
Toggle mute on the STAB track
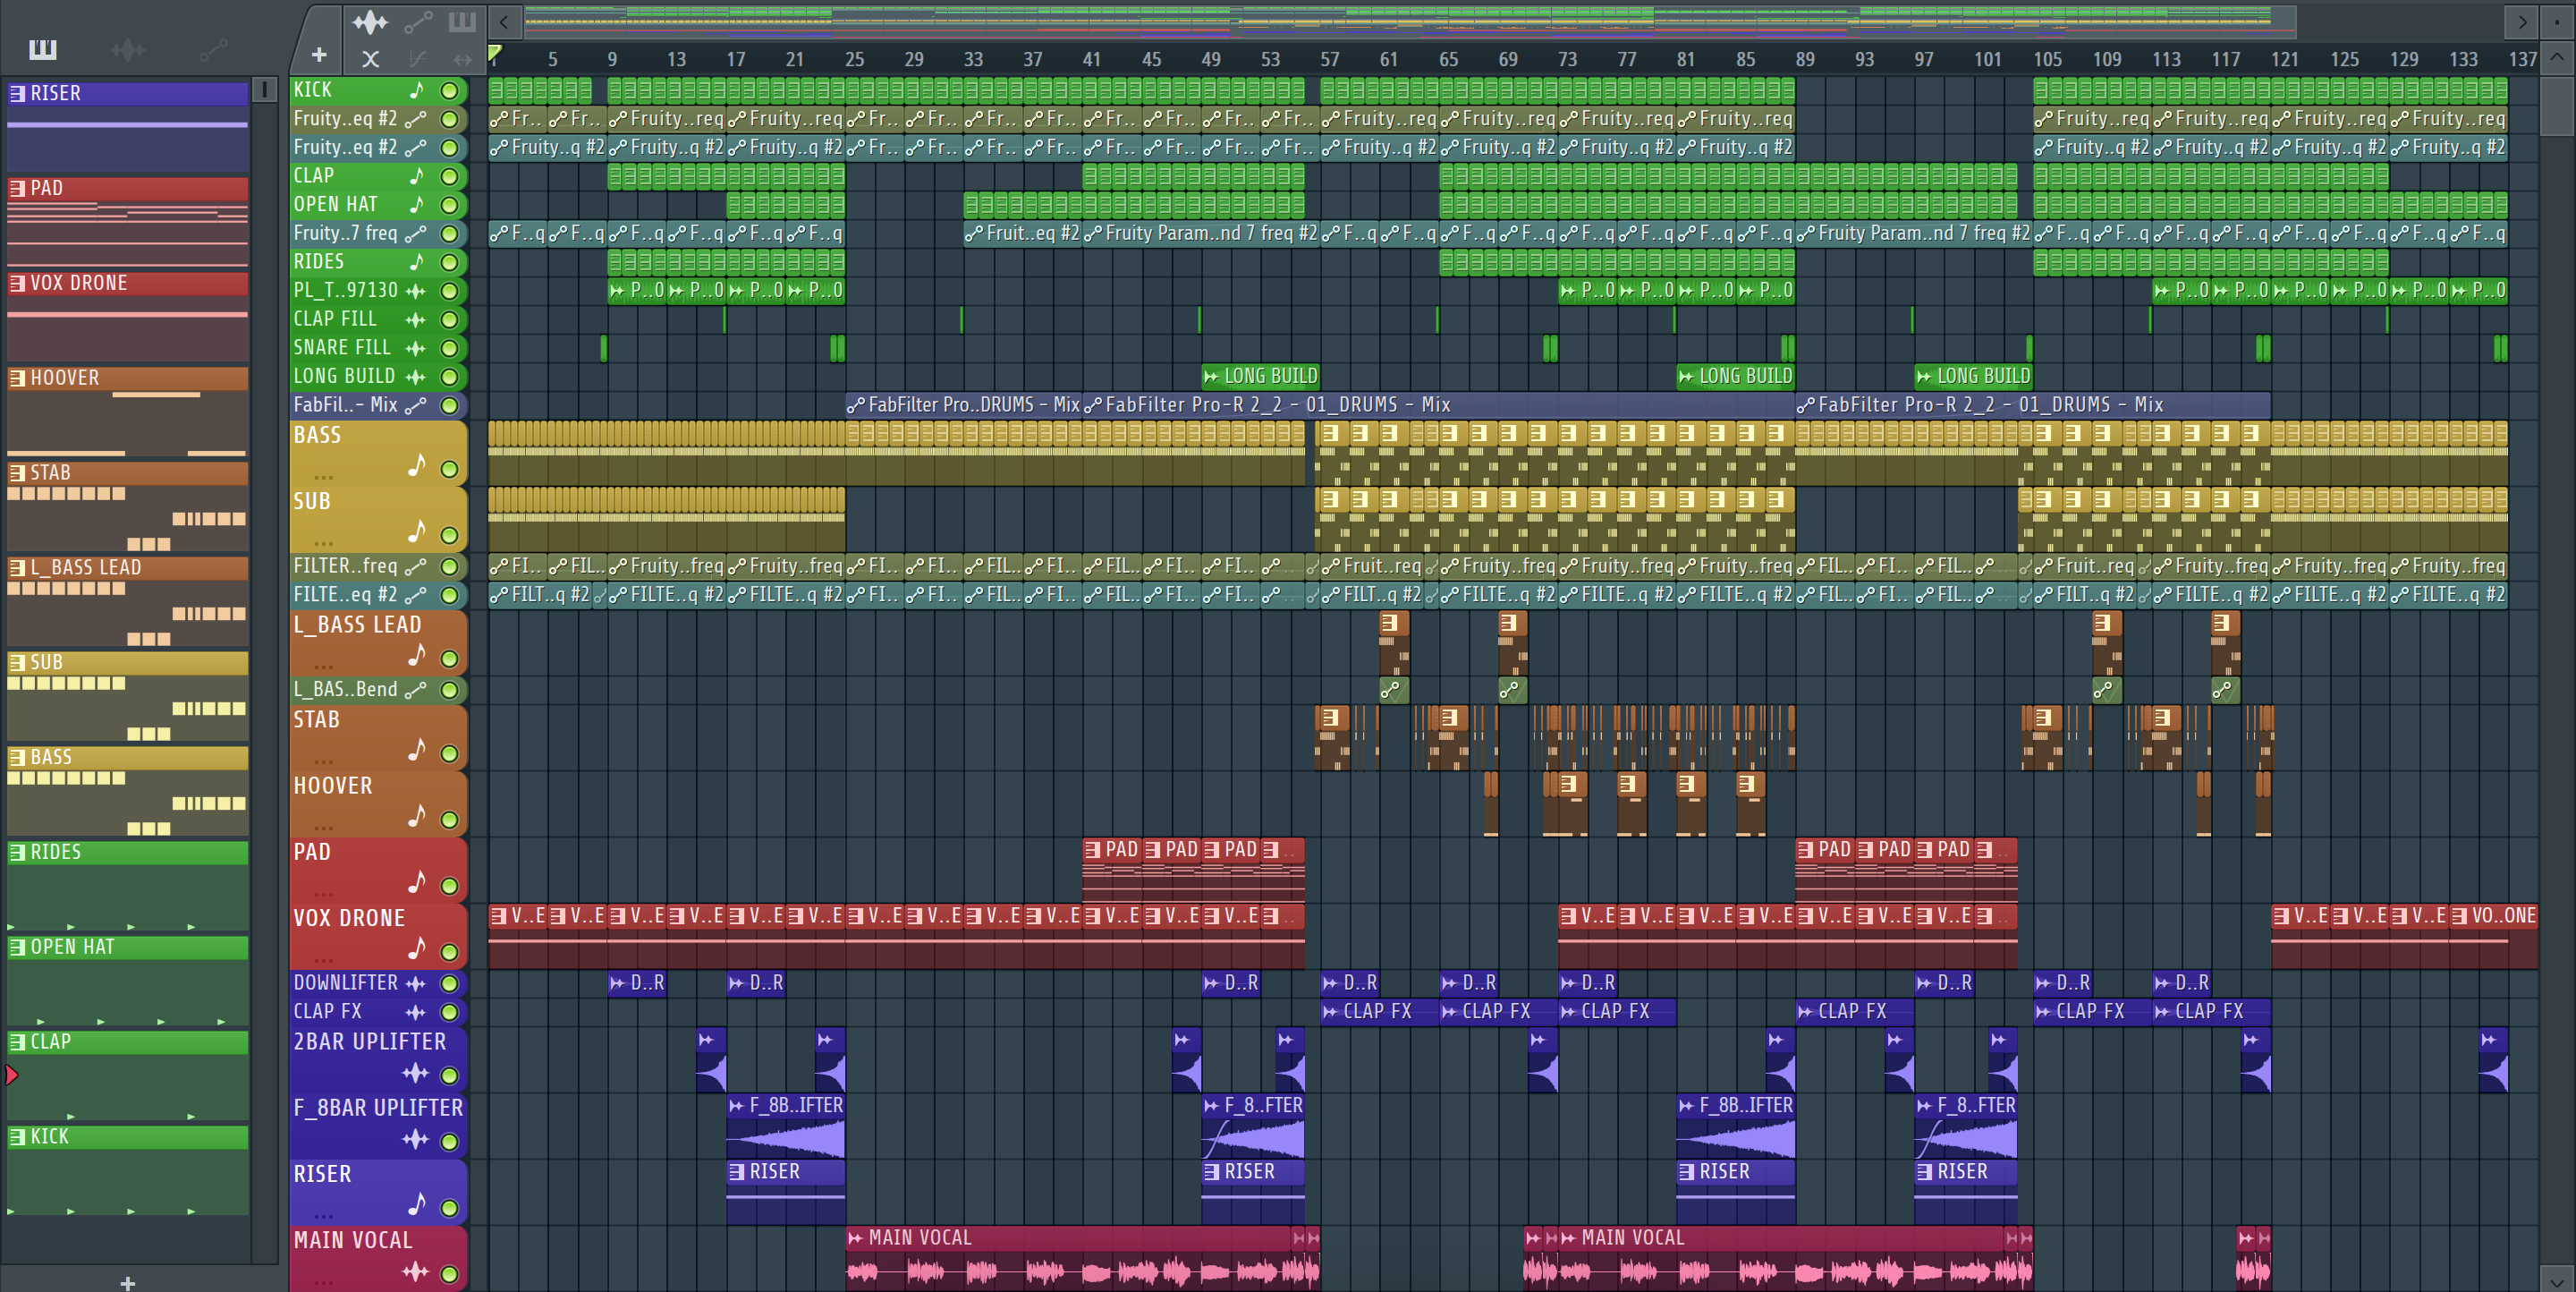(x=450, y=753)
